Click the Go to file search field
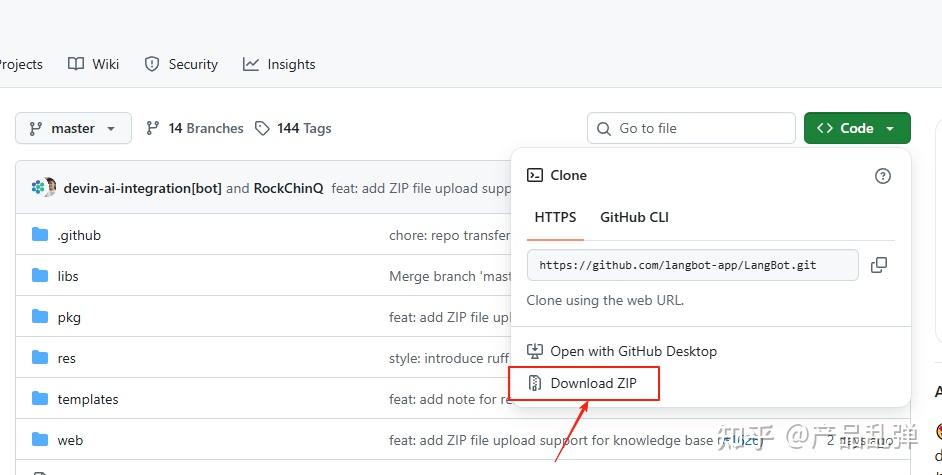 pyautogui.click(x=692, y=128)
